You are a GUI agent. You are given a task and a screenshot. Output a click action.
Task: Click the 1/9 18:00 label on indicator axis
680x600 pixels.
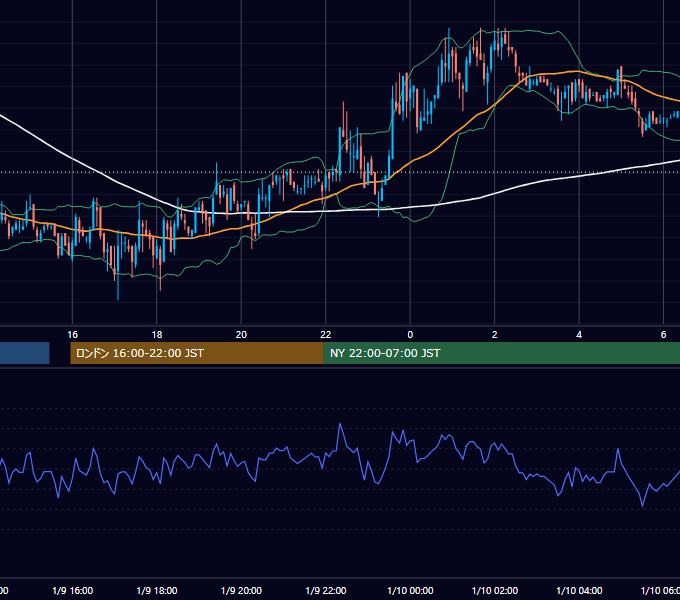click(x=157, y=590)
